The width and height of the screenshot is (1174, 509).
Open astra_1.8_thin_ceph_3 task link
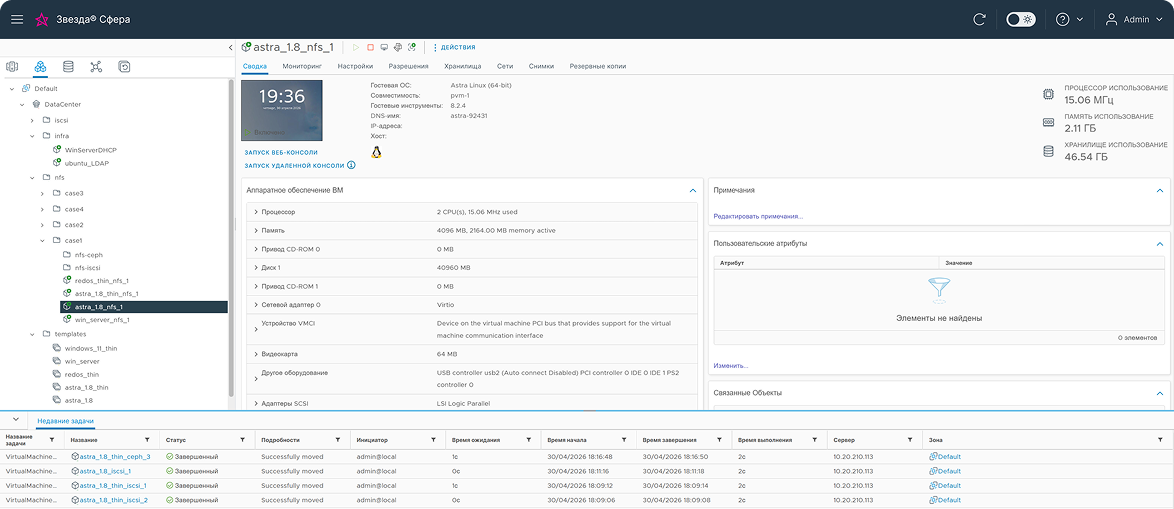(115, 457)
